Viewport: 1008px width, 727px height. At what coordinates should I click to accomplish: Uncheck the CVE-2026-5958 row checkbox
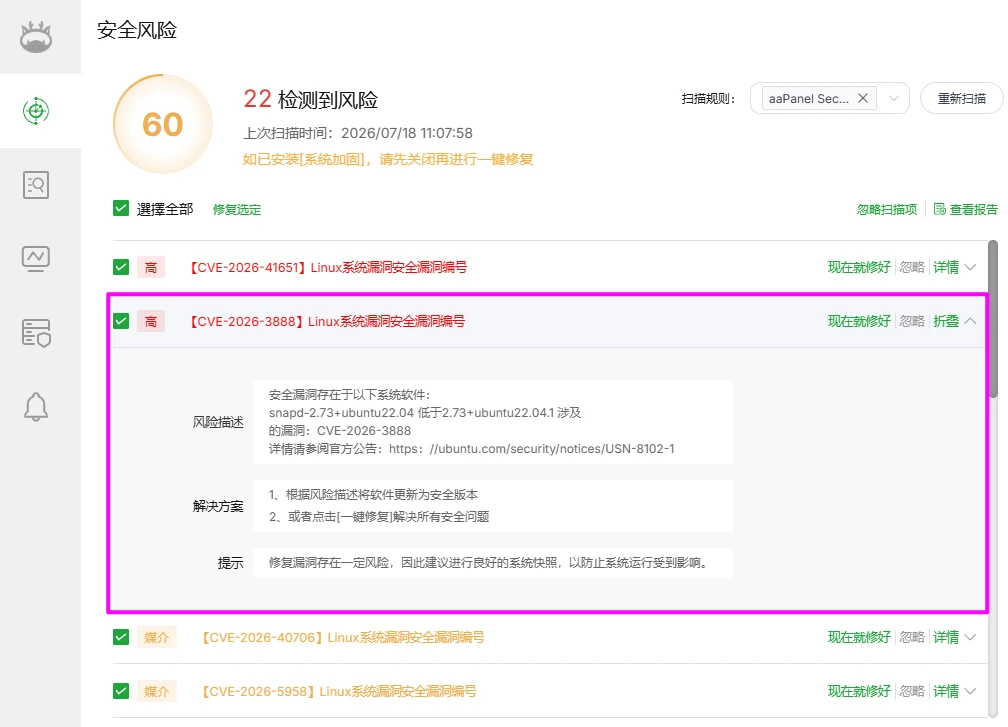point(121,691)
